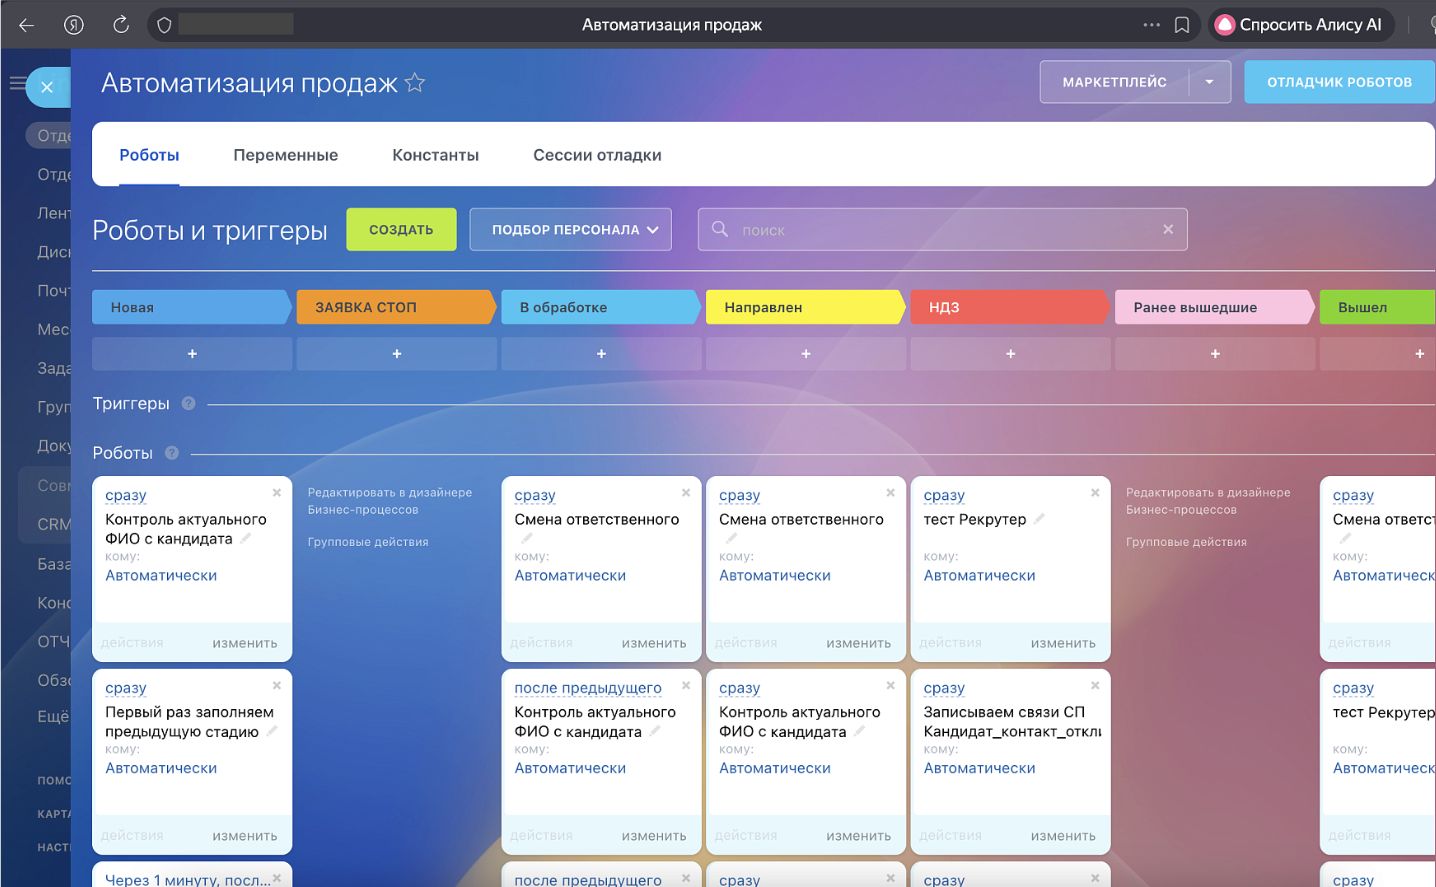The width and height of the screenshot is (1436, 887).
Task: Add page to favorites with the star icon
Action: pyautogui.click(x=415, y=83)
